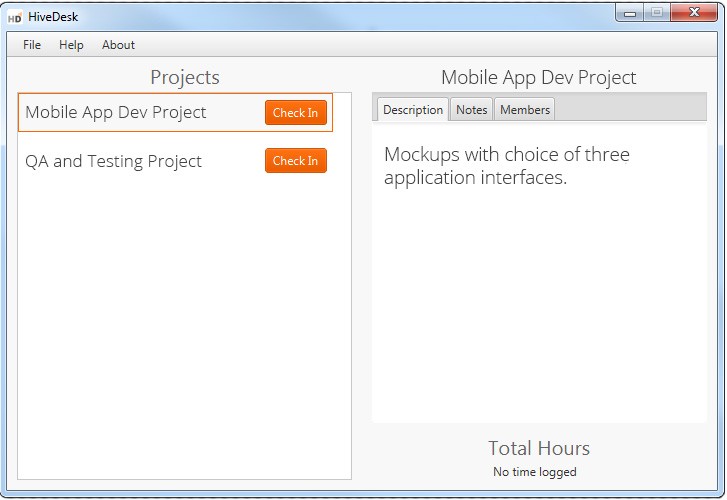Click the 'Mobile App Dev Project' details heading
727x500 pixels.
[538, 77]
